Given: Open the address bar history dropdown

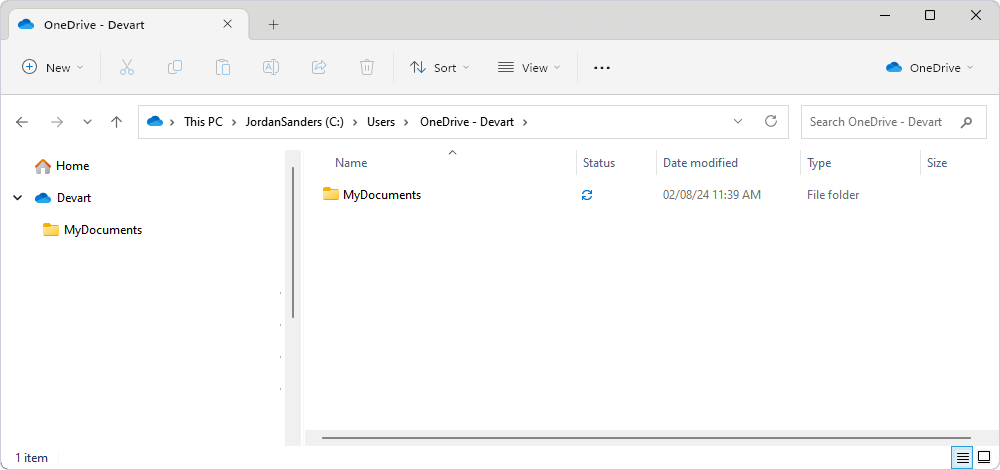Looking at the screenshot, I should pos(738,121).
